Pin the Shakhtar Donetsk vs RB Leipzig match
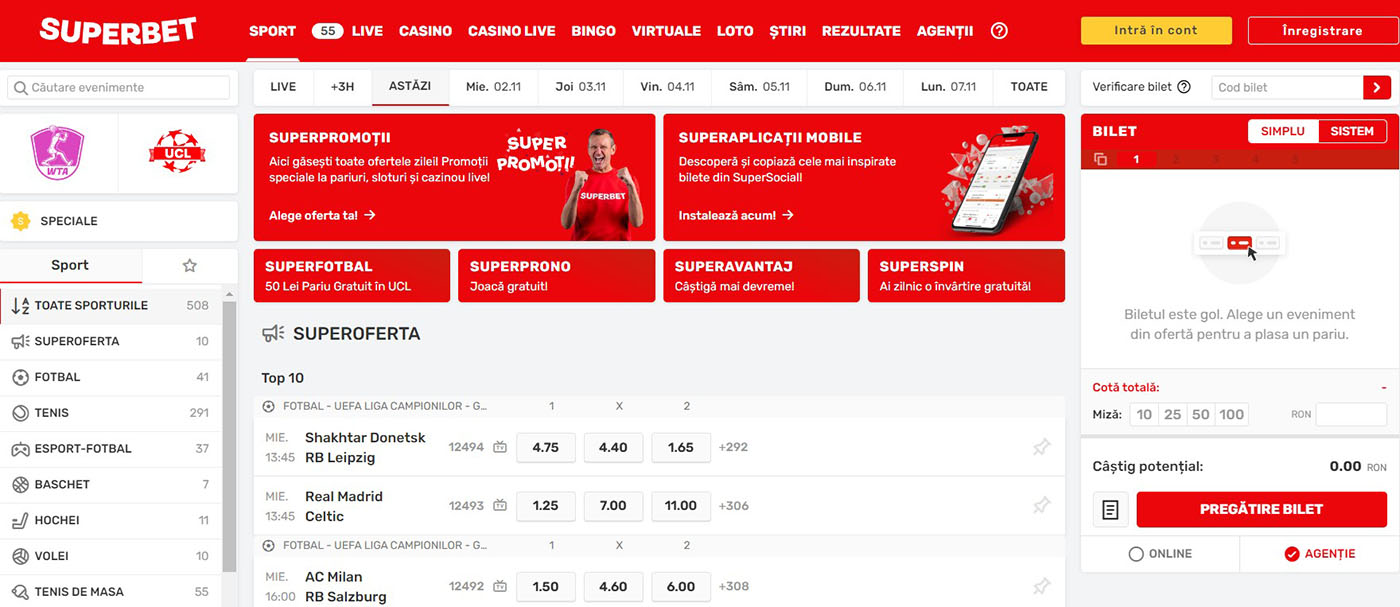The width and height of the screenshot is (1400, 607). click(x=1042, y=448)
